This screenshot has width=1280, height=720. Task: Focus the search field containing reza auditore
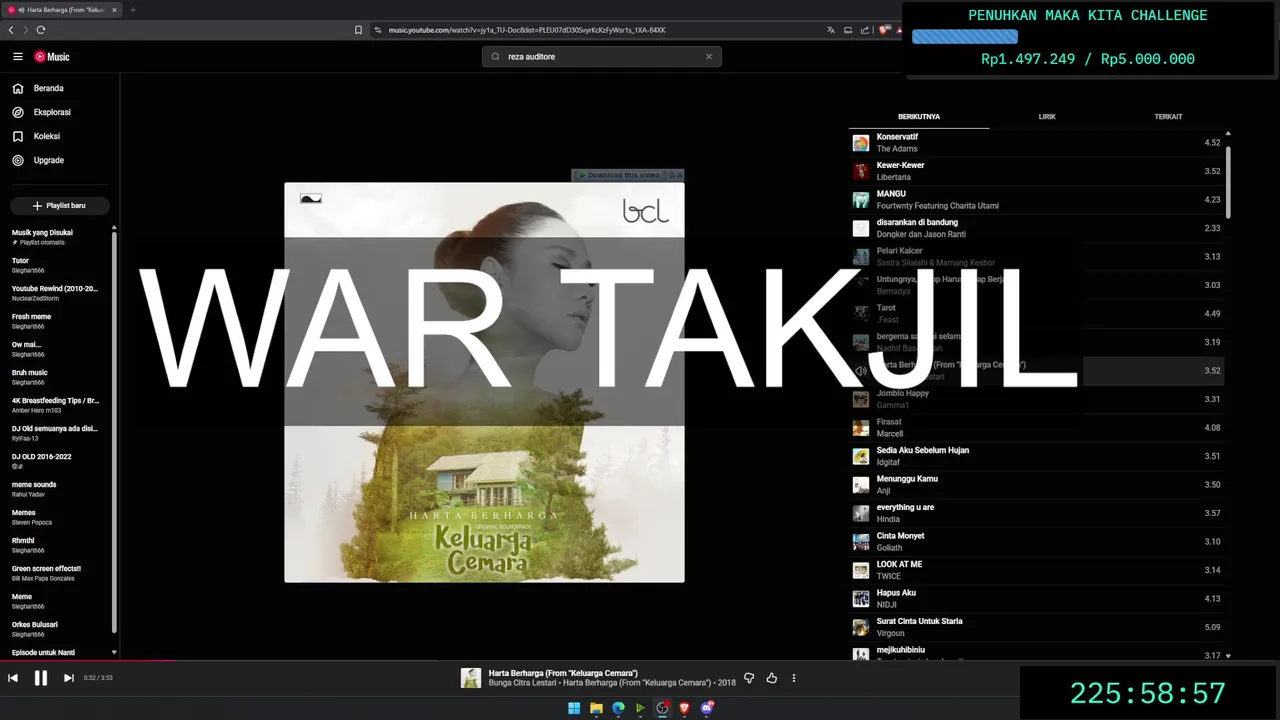click(601, 57)
